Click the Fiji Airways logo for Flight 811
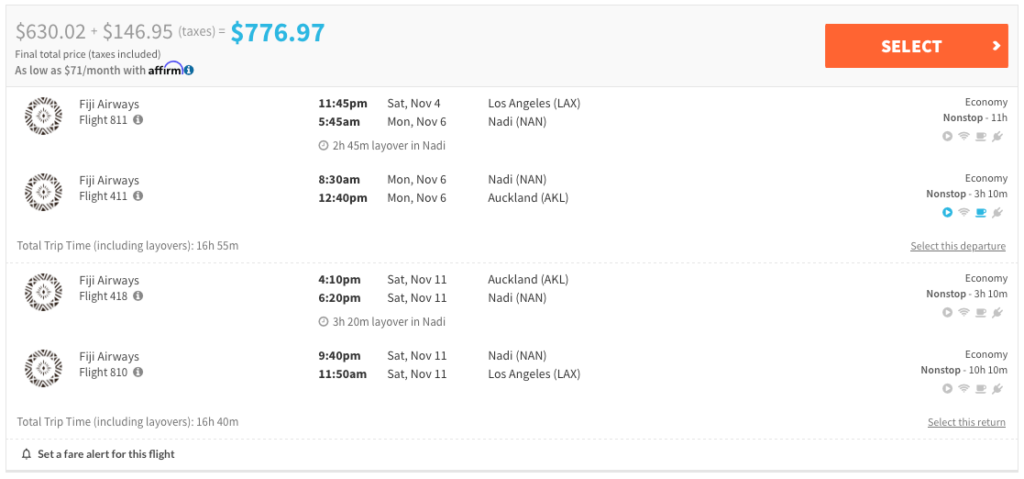Image resolution: width=1024 pixels, height=479 pixels. 43,114
